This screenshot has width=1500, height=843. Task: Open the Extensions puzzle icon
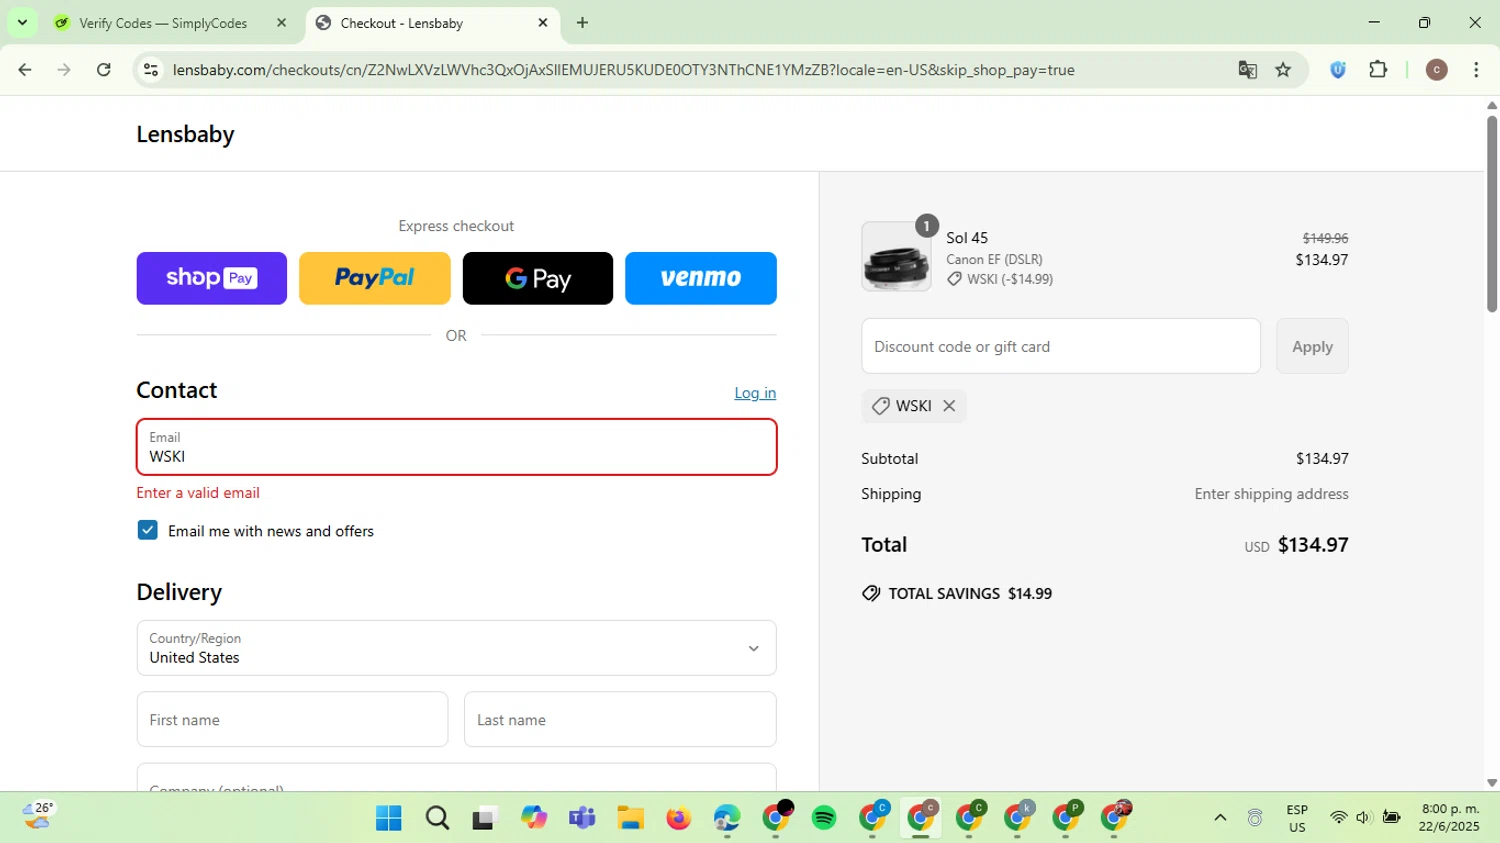(x=1378, y=70)
